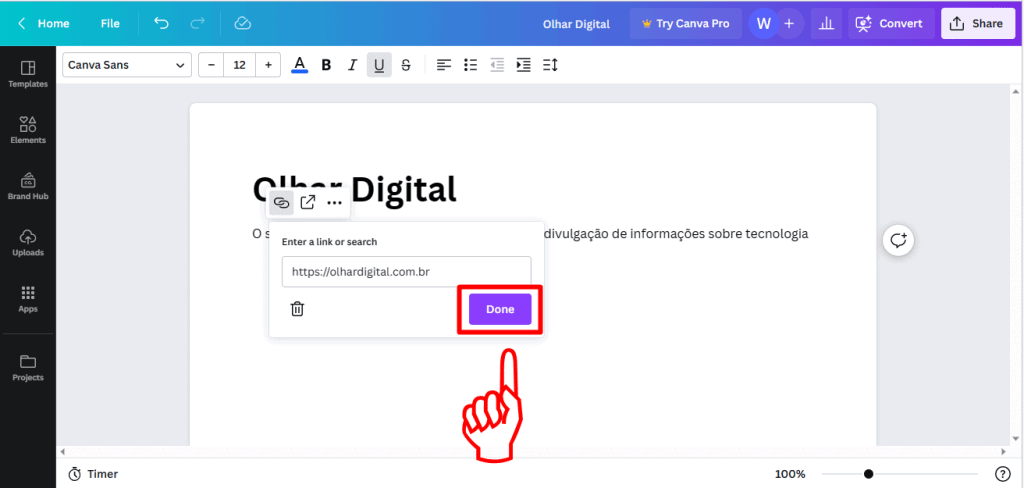Viewport: 1024px width, 488px height.
Task: Toggle underline text formatting
Action: tap(379, 65)
